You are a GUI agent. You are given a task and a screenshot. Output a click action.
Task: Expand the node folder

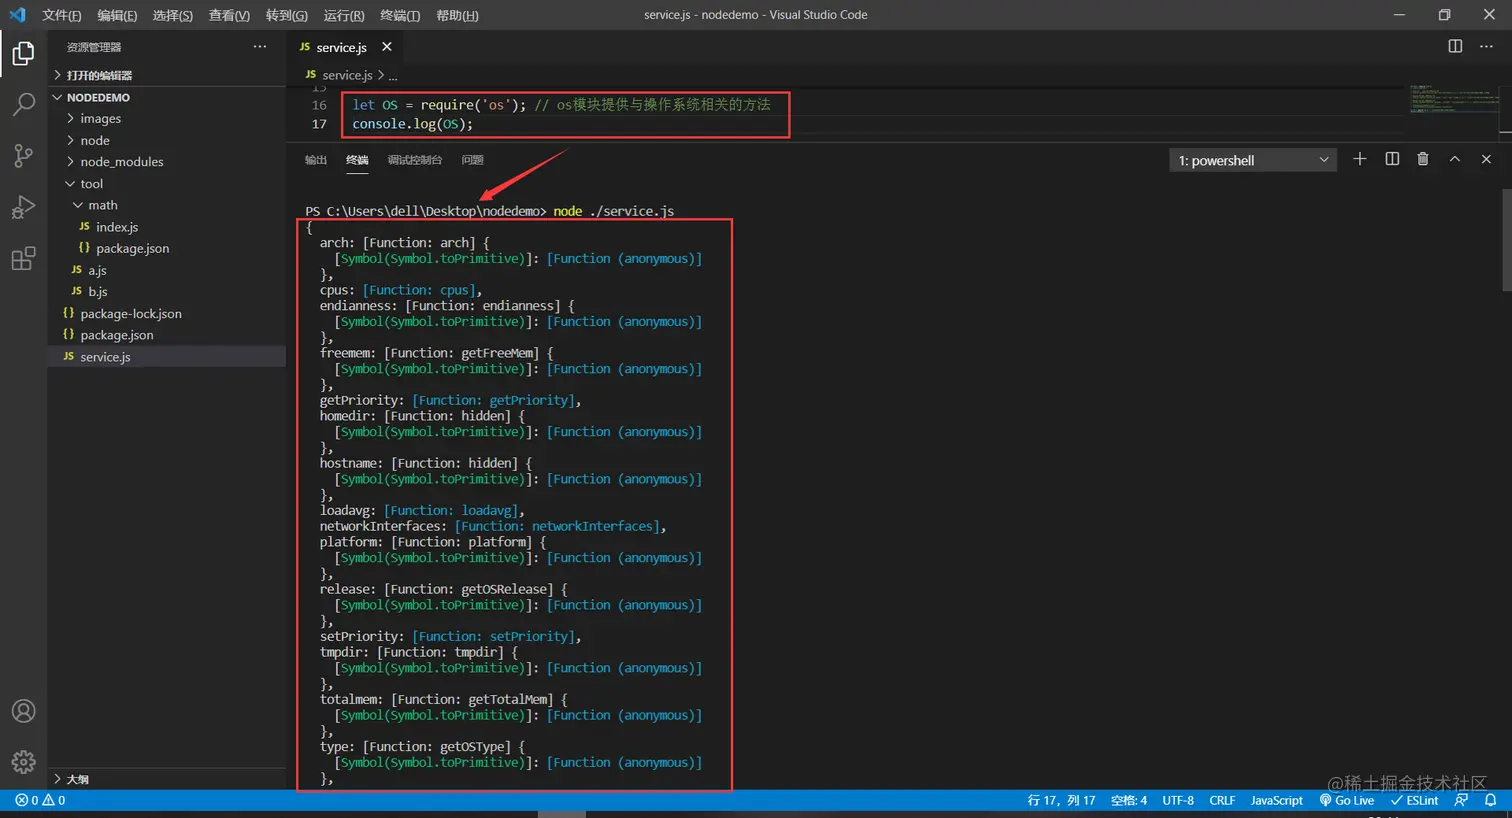167,140
